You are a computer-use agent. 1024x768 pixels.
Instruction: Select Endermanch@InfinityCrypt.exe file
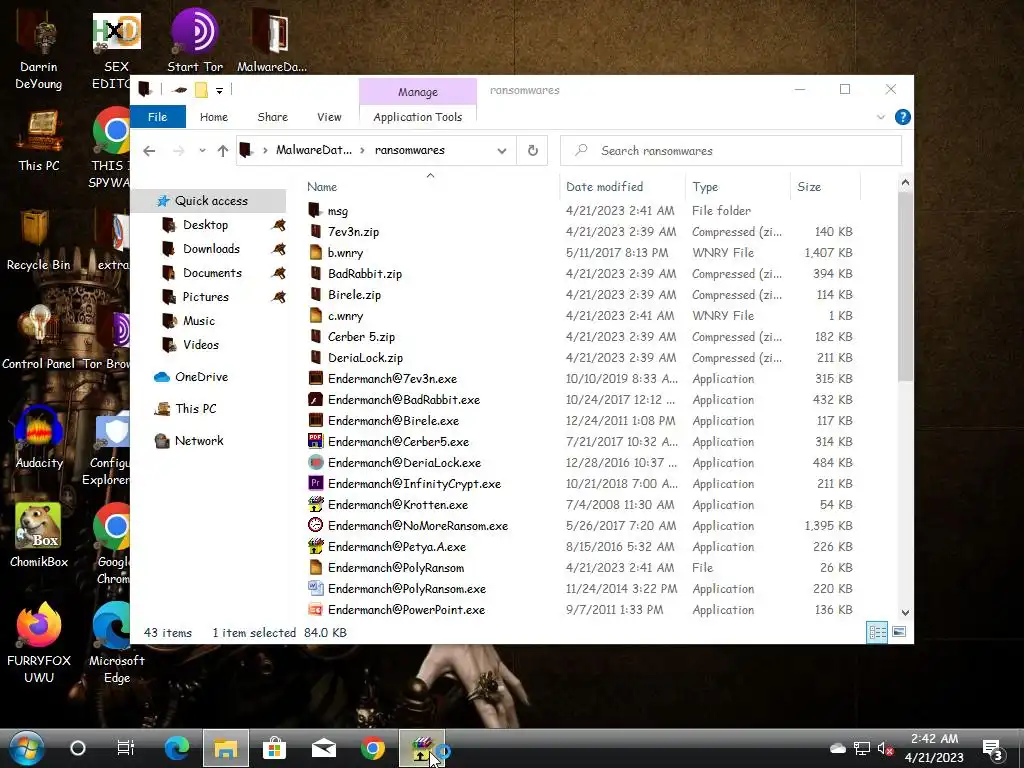pos(414,484)
